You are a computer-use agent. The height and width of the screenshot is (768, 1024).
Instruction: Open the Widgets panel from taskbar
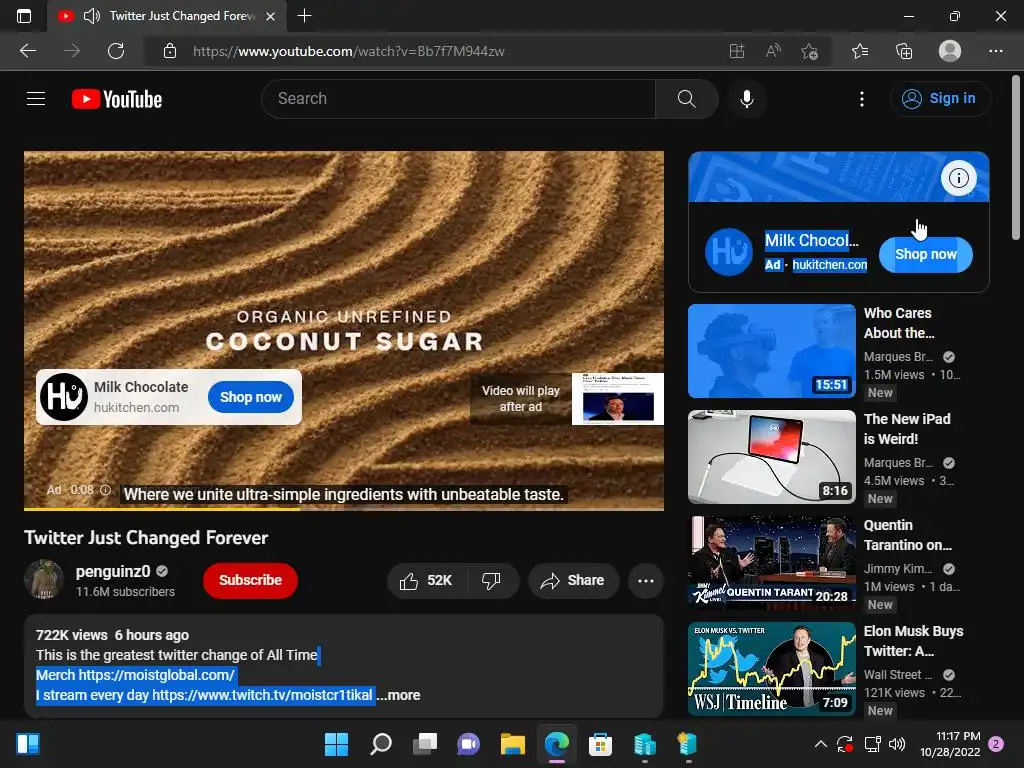pyautogui.click(x=28, y=744)
